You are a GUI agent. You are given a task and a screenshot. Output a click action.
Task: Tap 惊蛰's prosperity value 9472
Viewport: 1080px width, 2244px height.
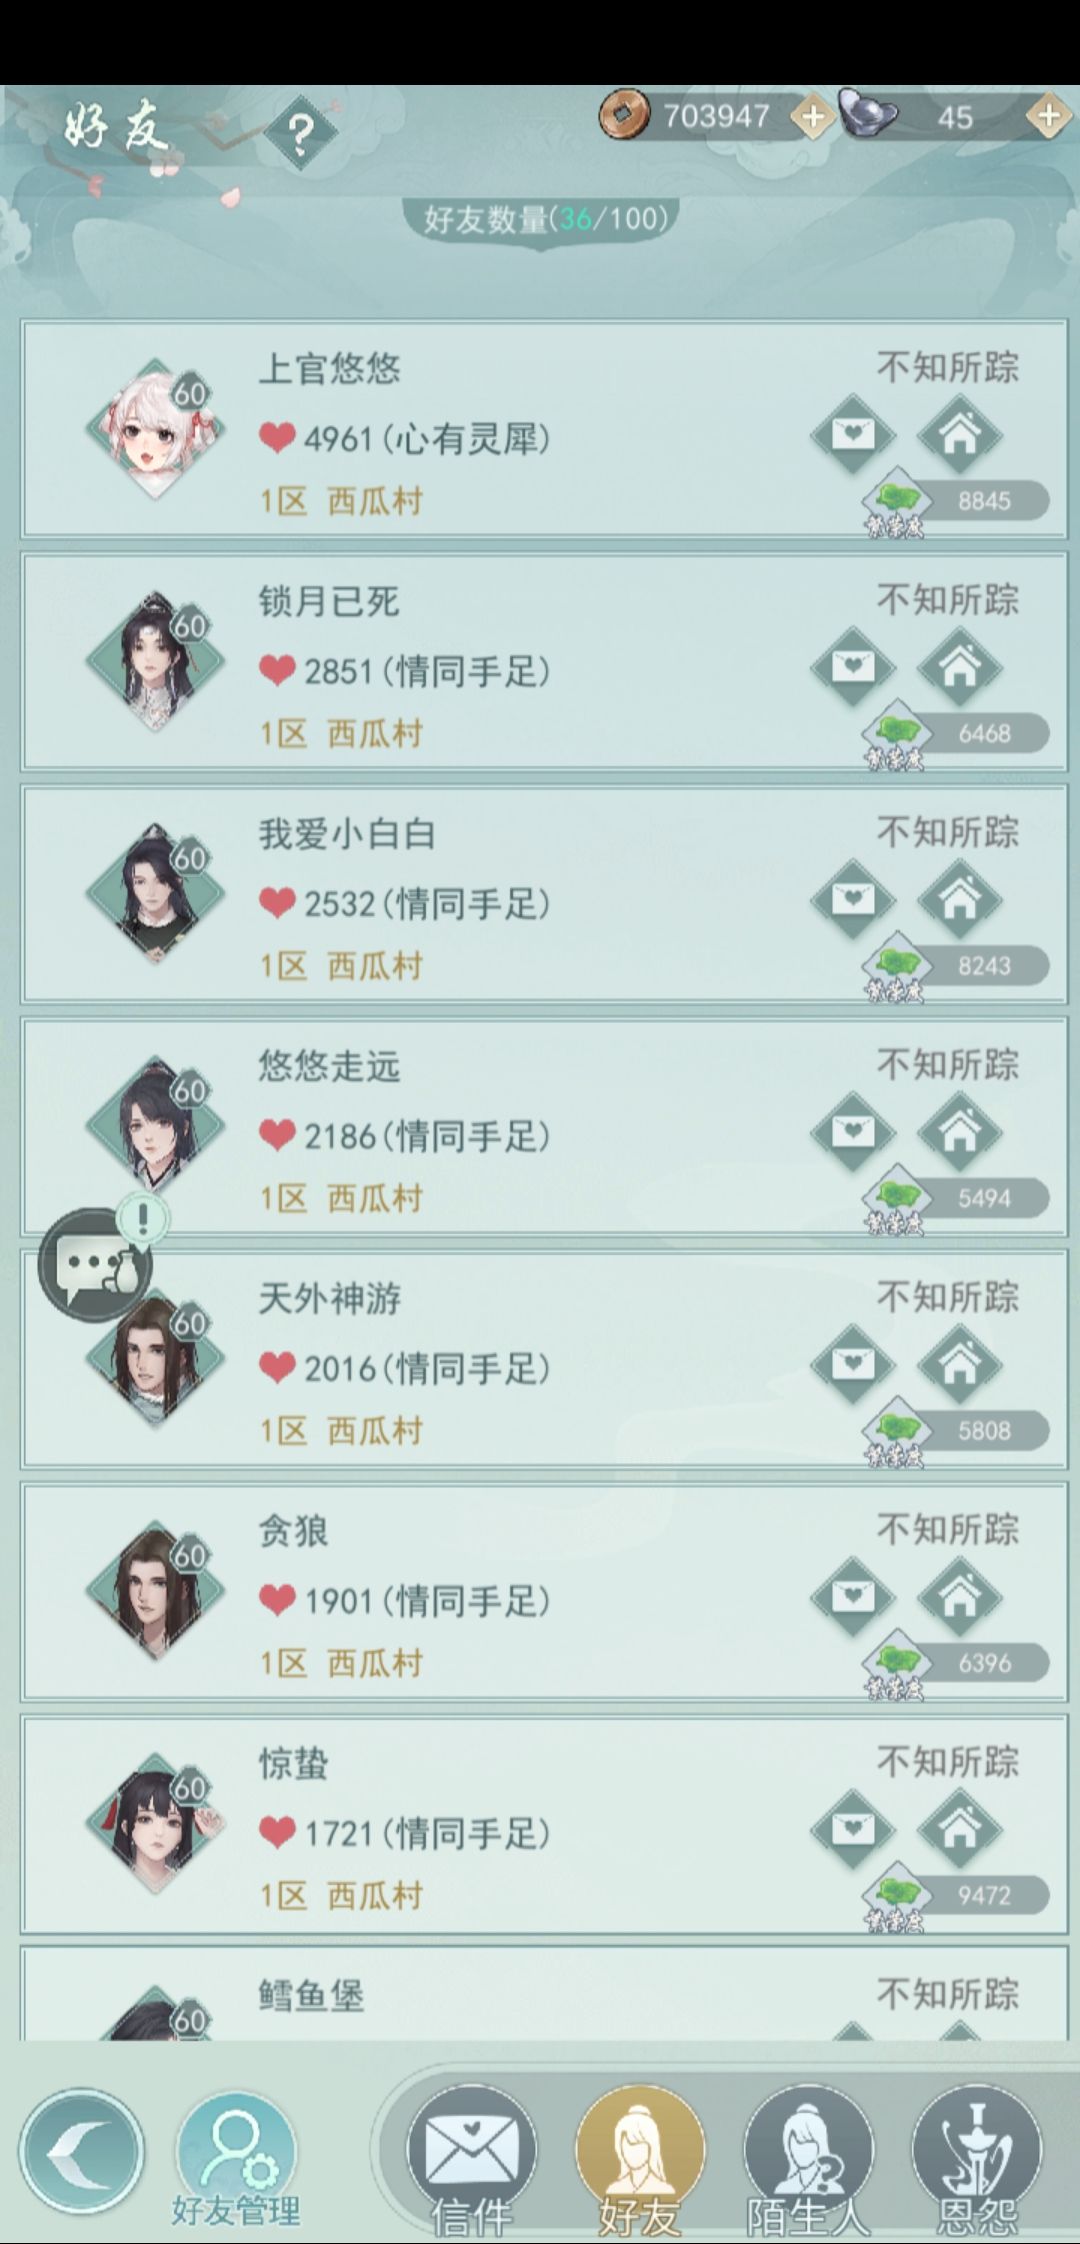tap(984, 1895)
